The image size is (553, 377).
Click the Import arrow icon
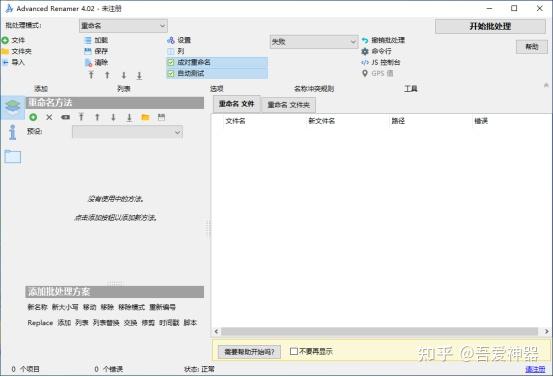pyautogui.click(x=5, y=62)
